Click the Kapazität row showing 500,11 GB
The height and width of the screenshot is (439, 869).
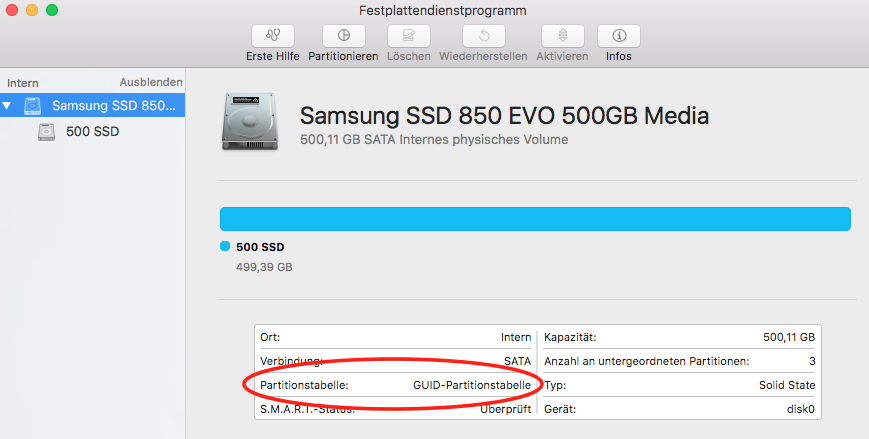tap(679, 337)
